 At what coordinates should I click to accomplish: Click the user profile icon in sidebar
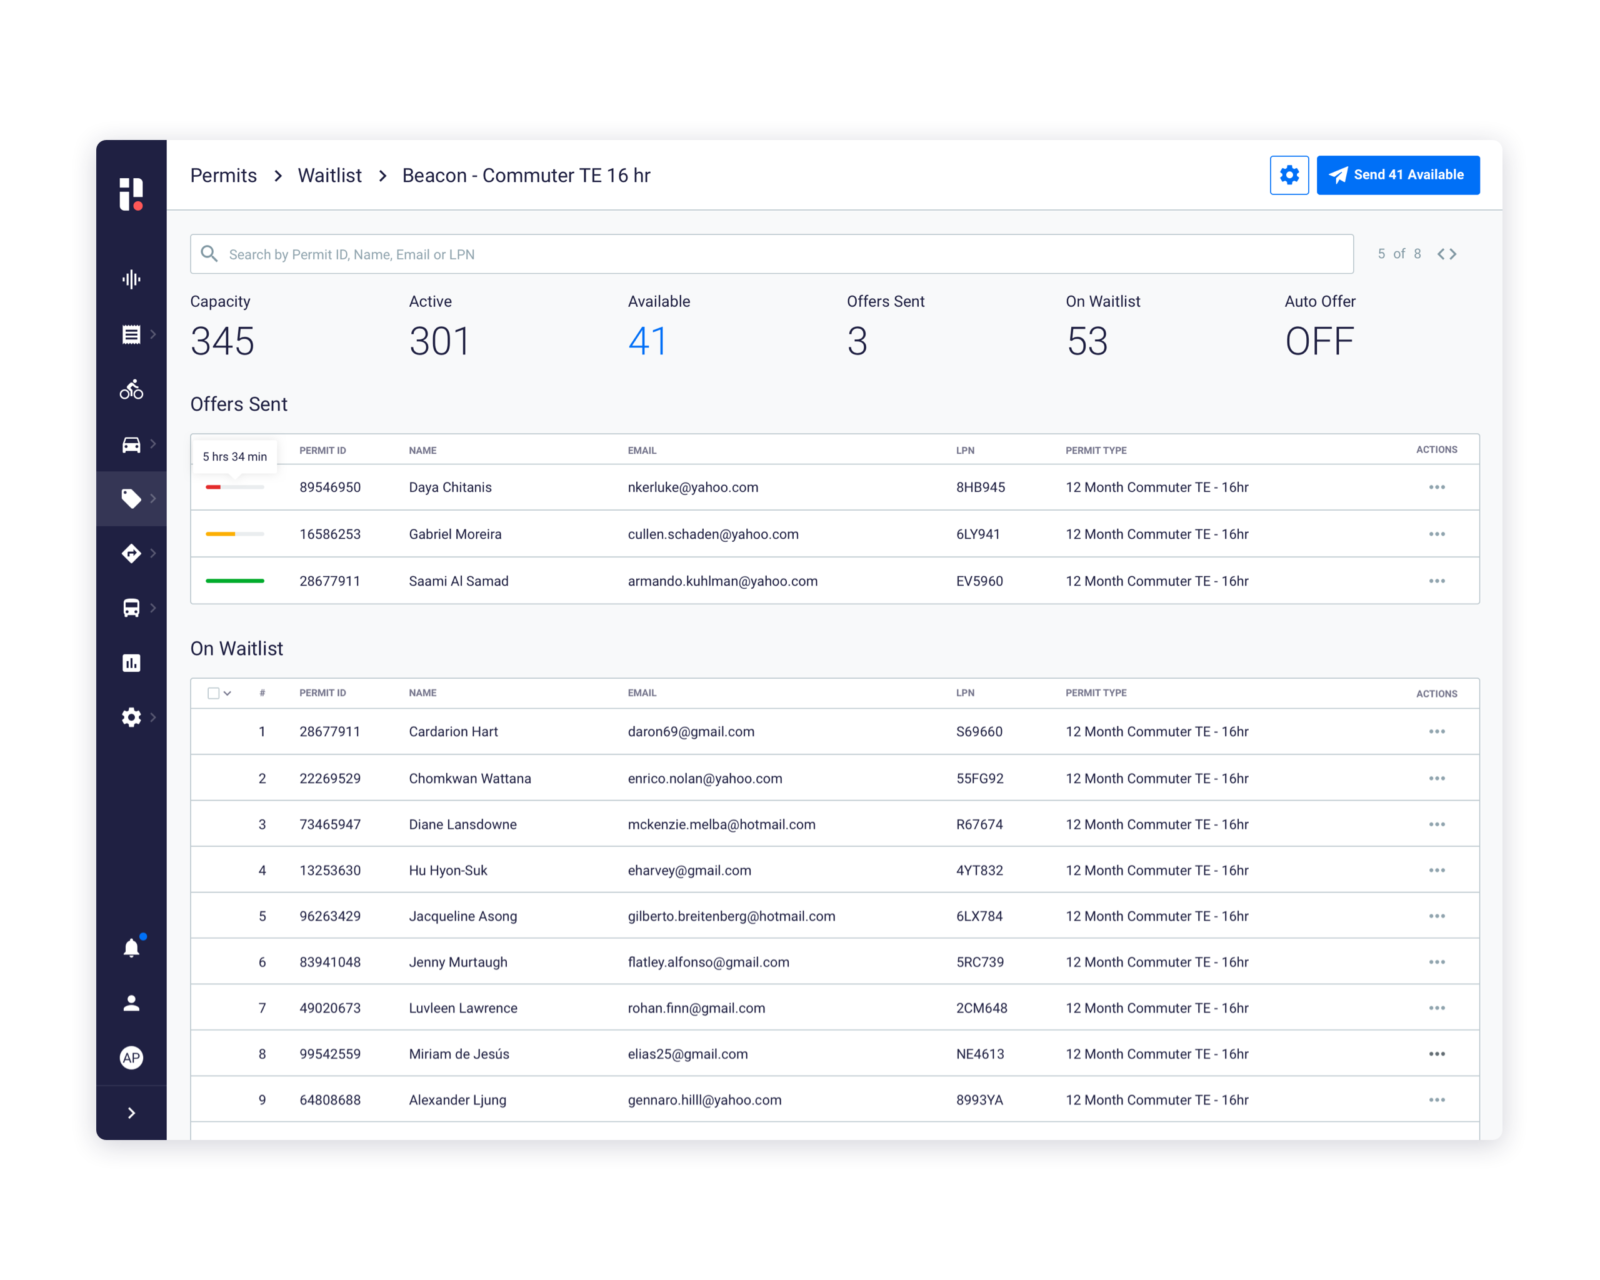131,1003
